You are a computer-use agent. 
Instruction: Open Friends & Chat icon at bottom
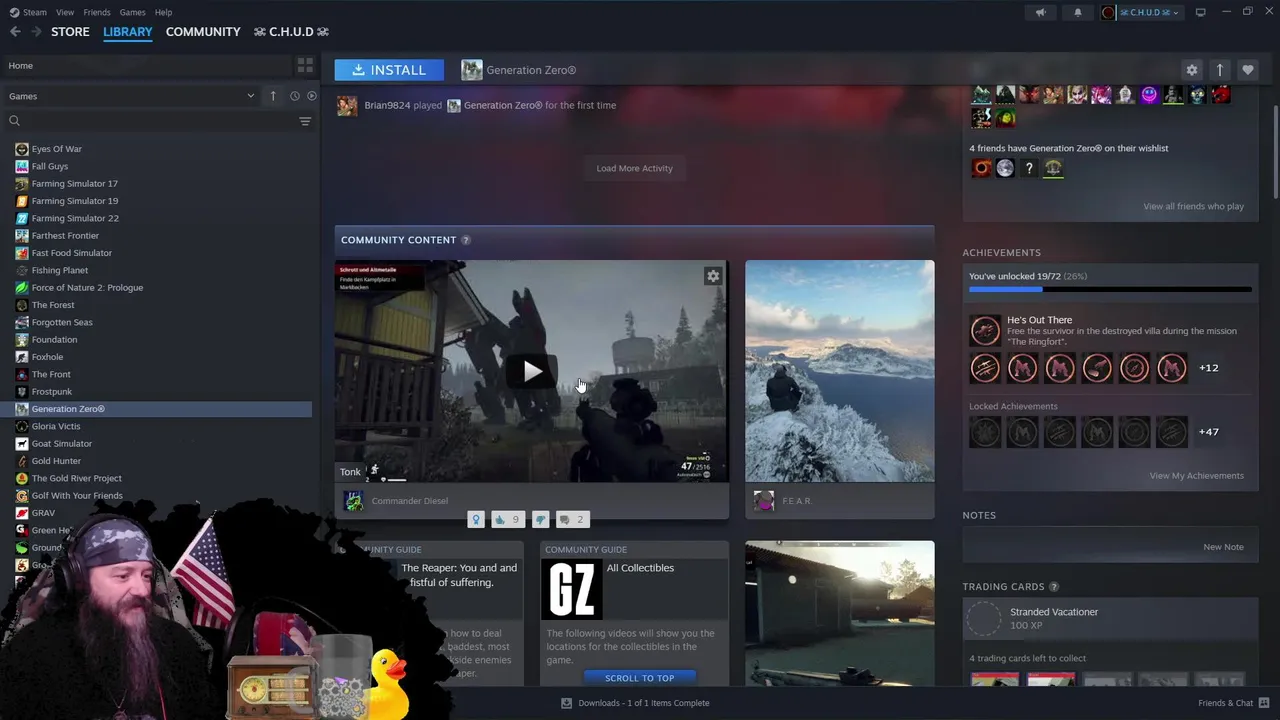[x=1265, y=703]
